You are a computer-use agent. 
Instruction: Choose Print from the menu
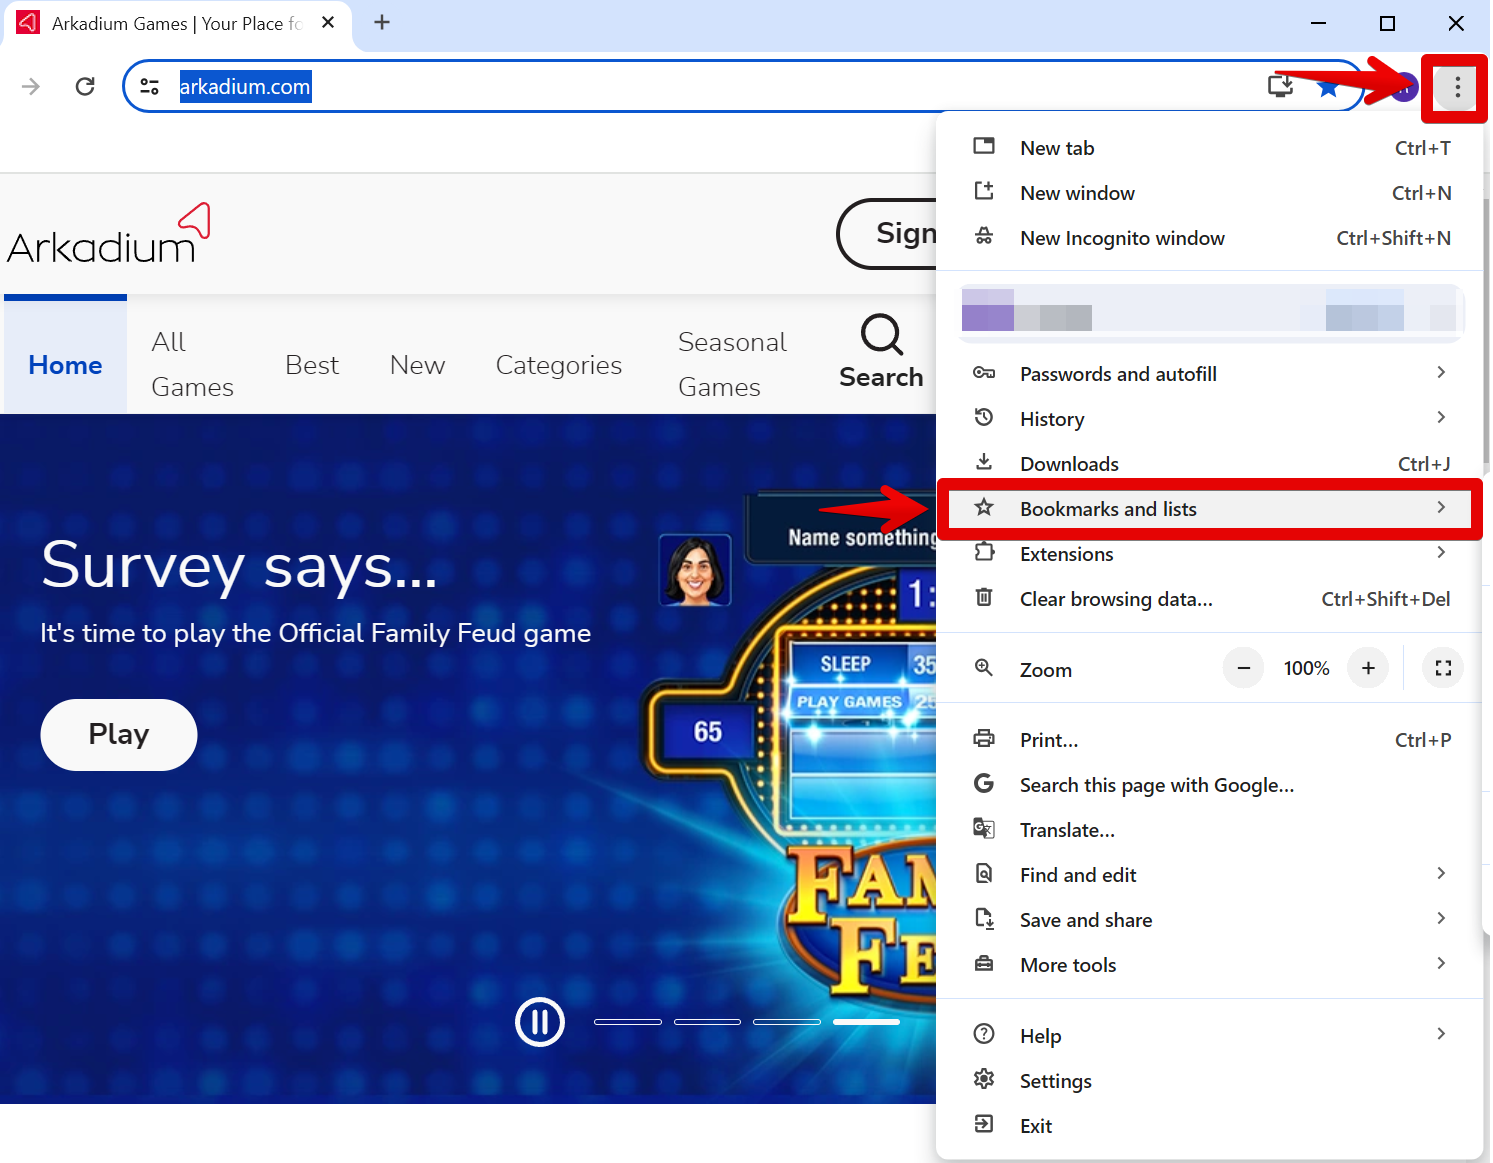(1210, 740)
